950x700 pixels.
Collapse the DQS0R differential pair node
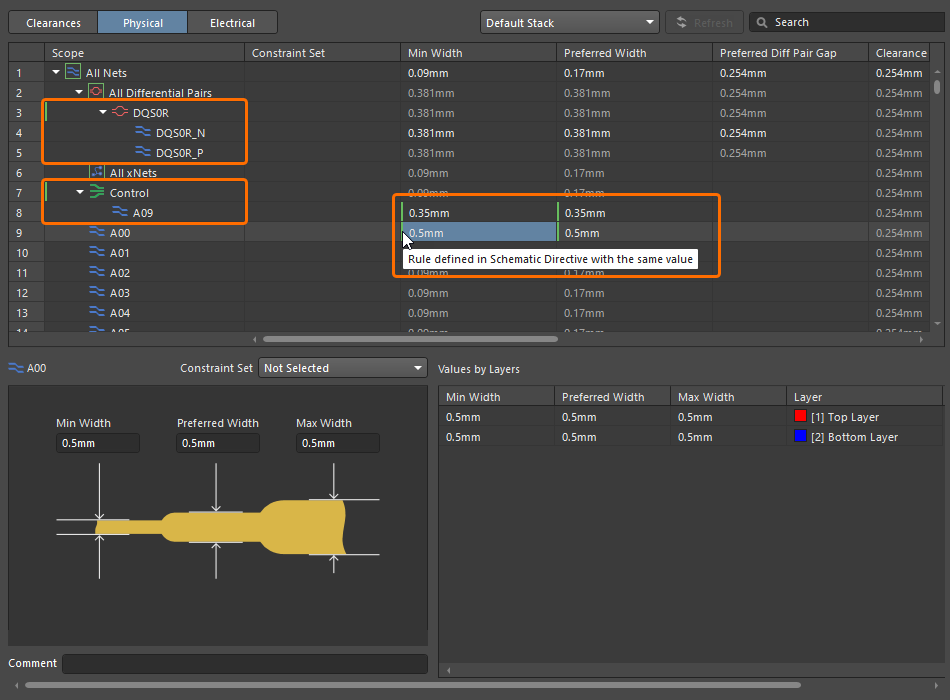pos(103,113)
